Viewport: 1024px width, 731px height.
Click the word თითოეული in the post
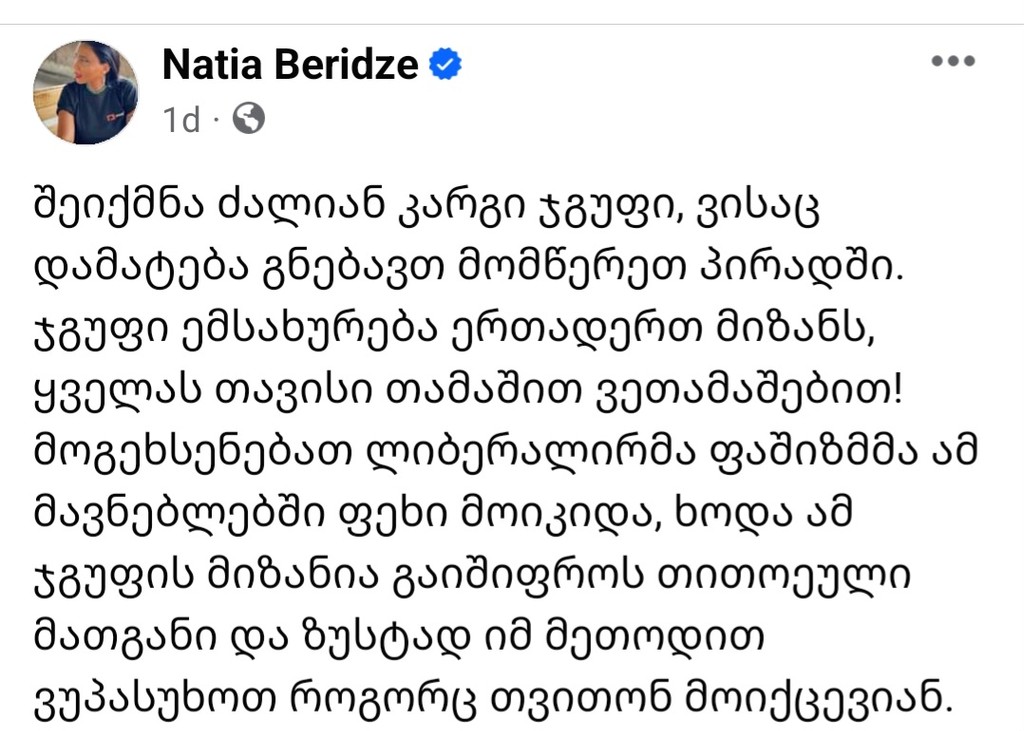click(x=784, y=575)
